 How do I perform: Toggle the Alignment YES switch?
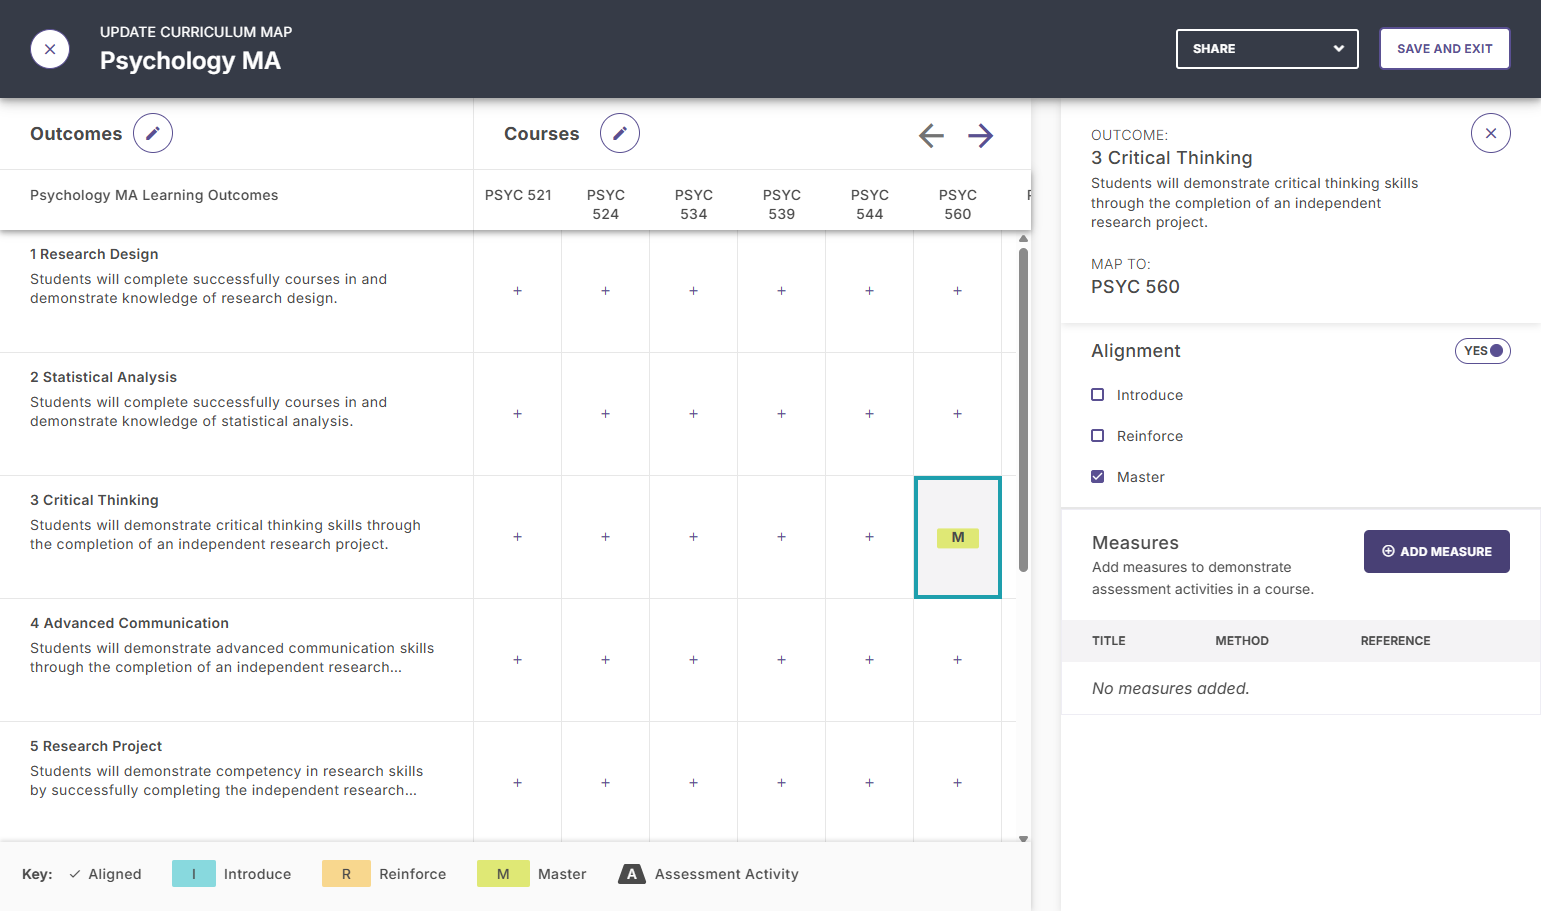1482,351
